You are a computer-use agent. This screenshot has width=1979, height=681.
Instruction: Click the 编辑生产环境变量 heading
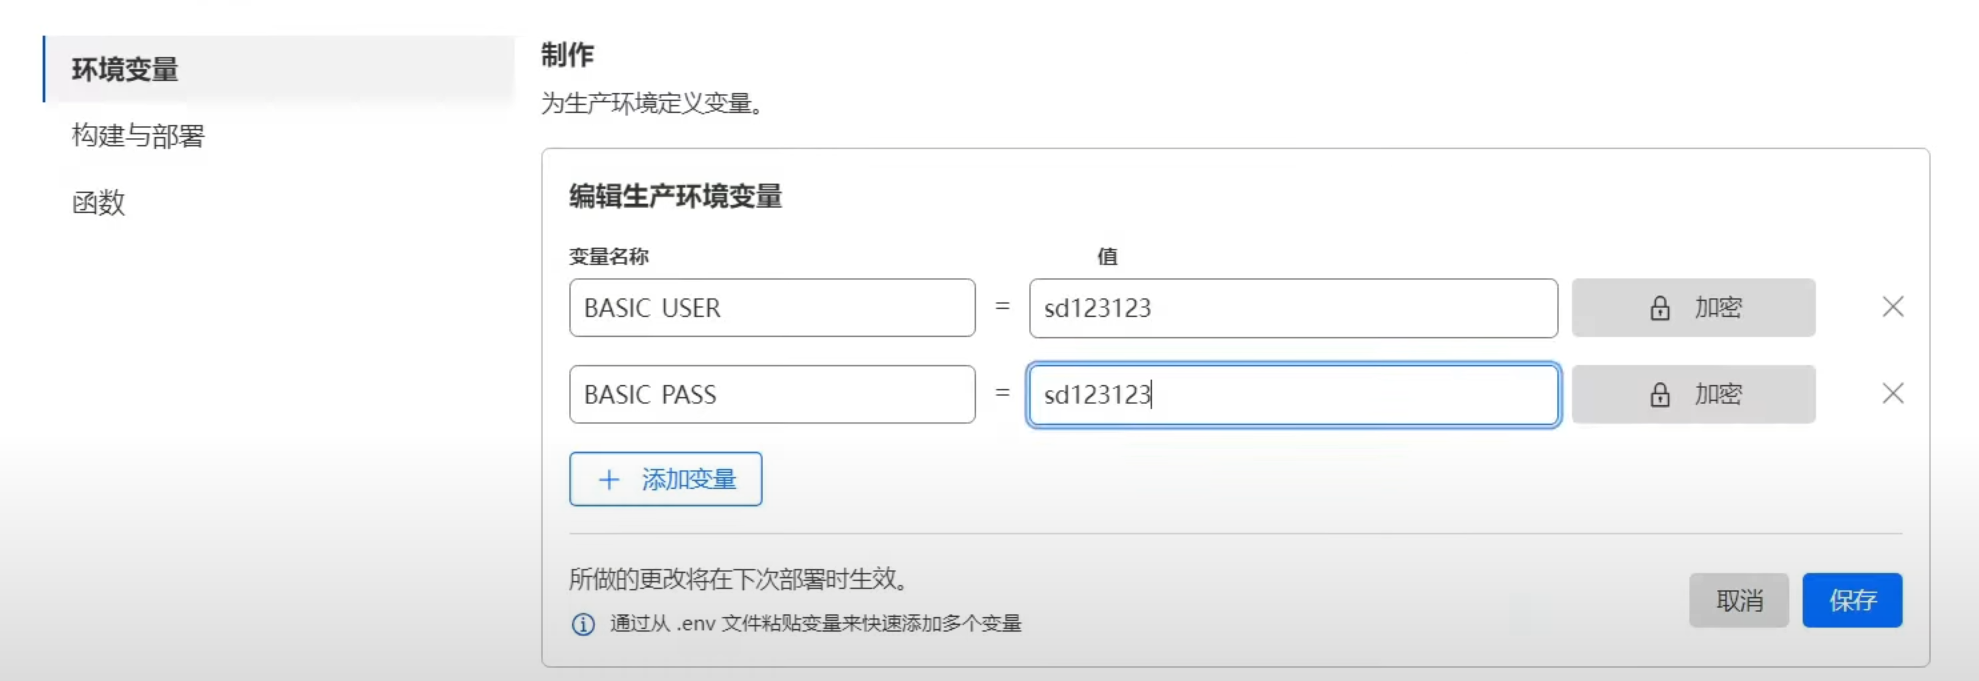tap(676, 196)
